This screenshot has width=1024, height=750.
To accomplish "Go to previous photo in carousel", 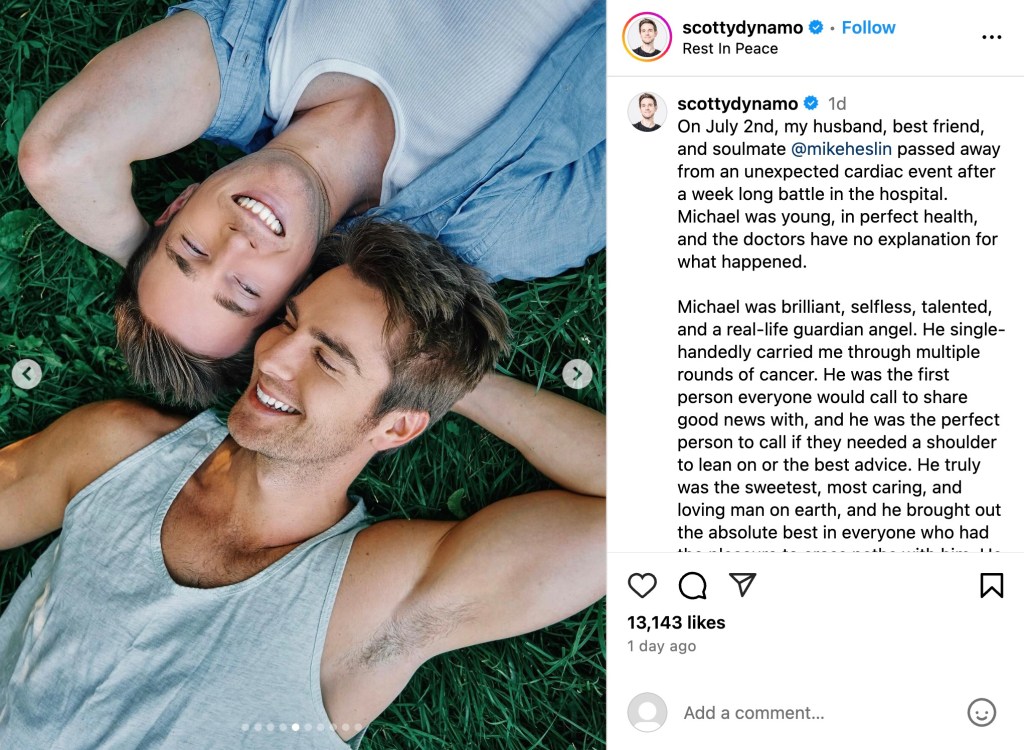I will 27,374.
